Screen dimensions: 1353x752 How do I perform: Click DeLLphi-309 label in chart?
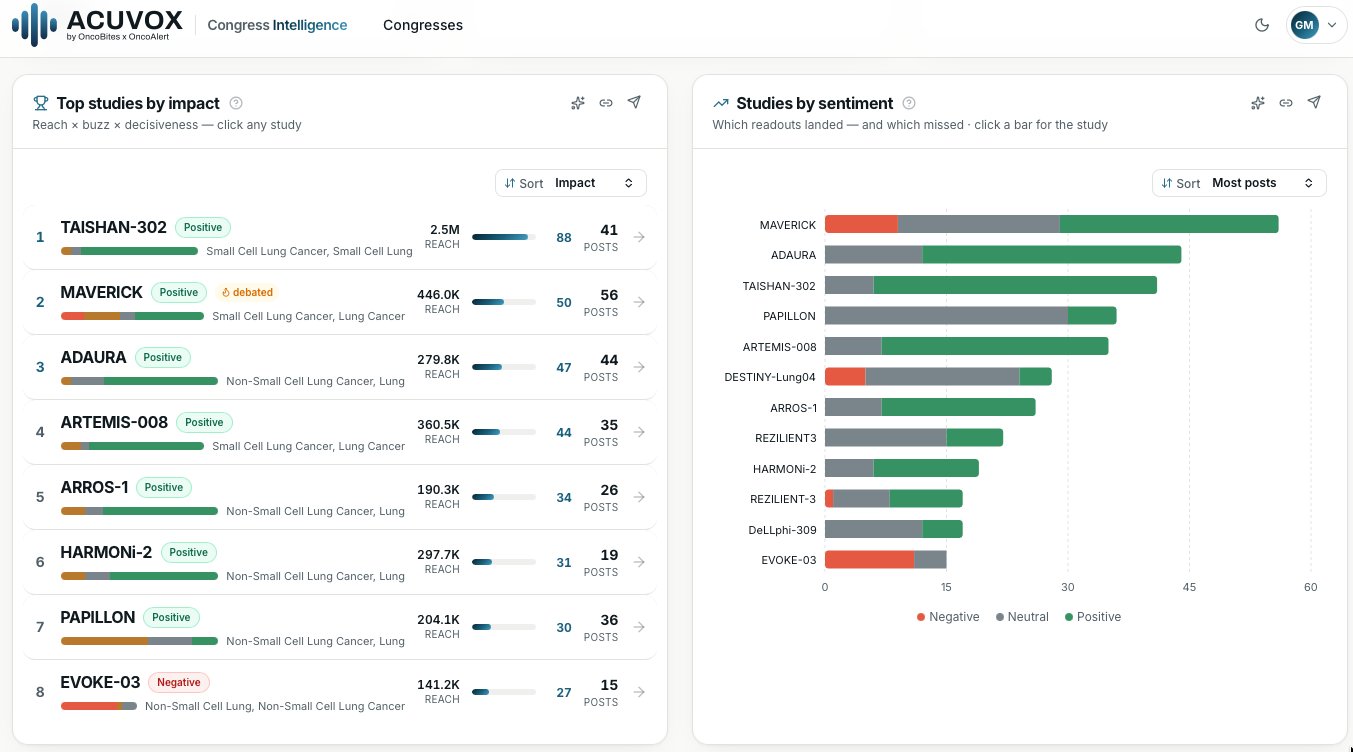click(782, 529)
